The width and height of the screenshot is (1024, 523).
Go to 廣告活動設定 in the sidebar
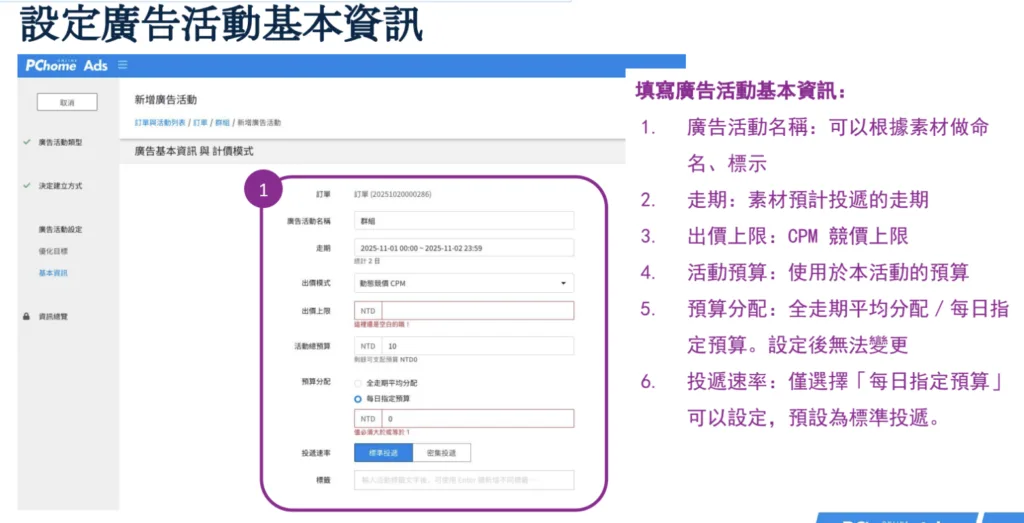60,229
